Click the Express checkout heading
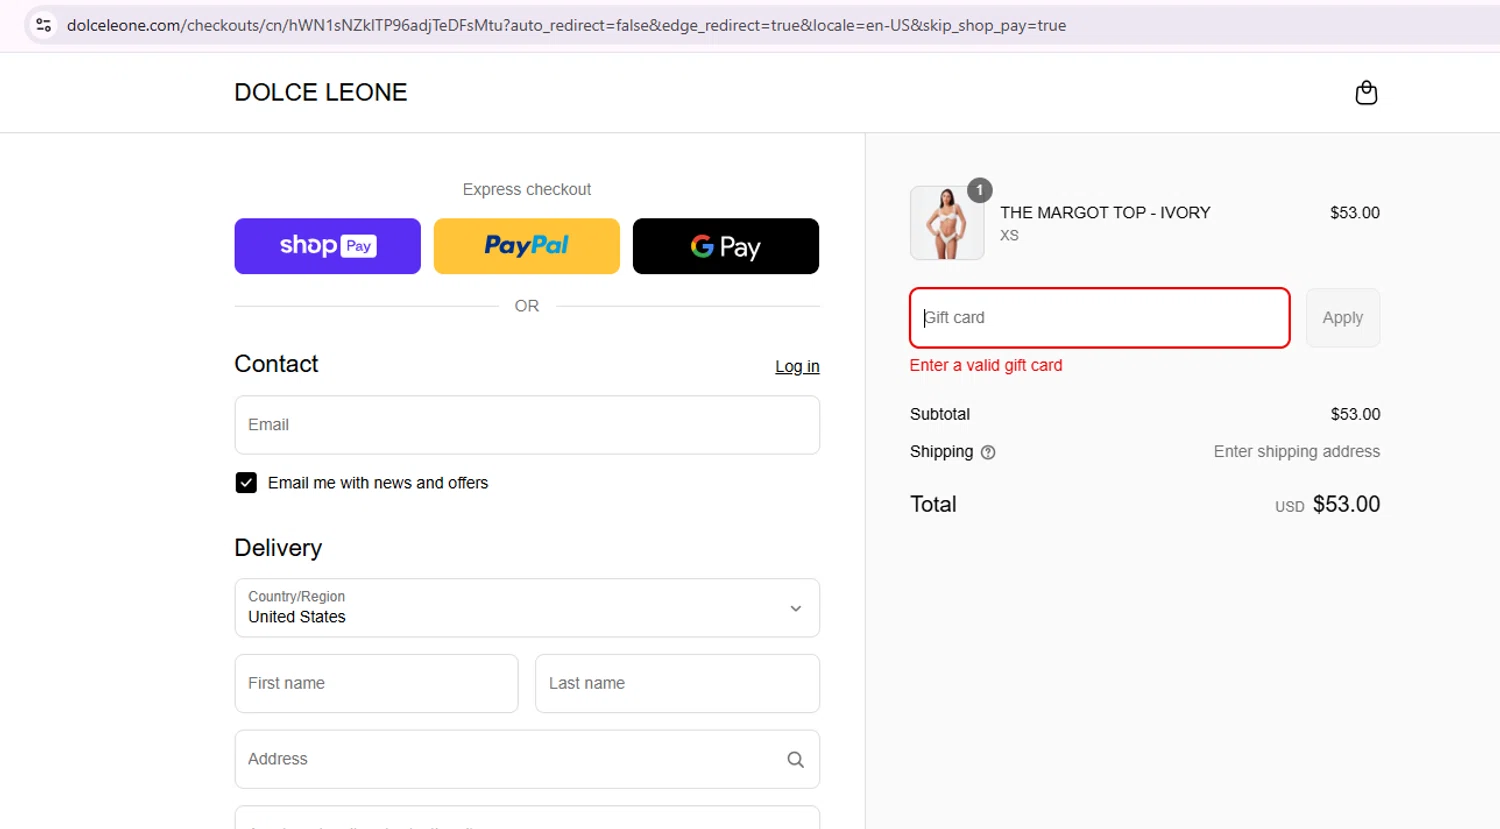 [527, 190]
